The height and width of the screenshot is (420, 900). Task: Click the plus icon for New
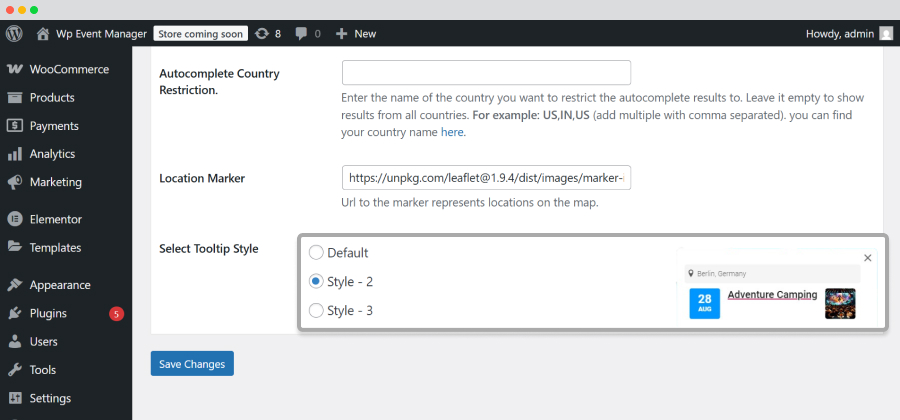pos(342,34)
